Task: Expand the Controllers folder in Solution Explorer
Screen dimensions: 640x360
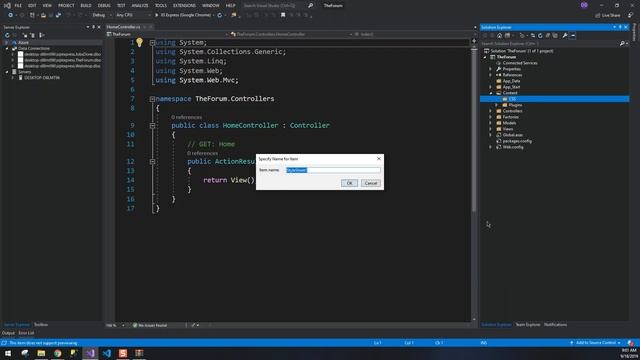Action: [x=491, y=111]
